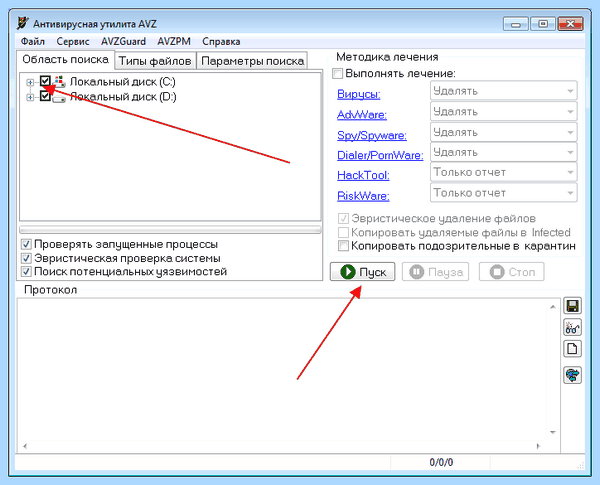Switch to the Область поиска tab
The width and height of the screenshot is (600, 485).
[x=65, y=60]
